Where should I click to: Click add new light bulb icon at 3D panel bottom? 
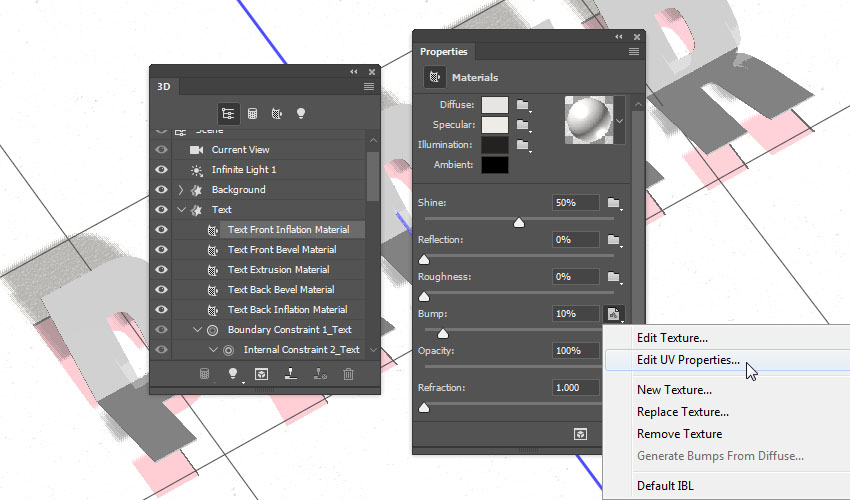point(233,374)
